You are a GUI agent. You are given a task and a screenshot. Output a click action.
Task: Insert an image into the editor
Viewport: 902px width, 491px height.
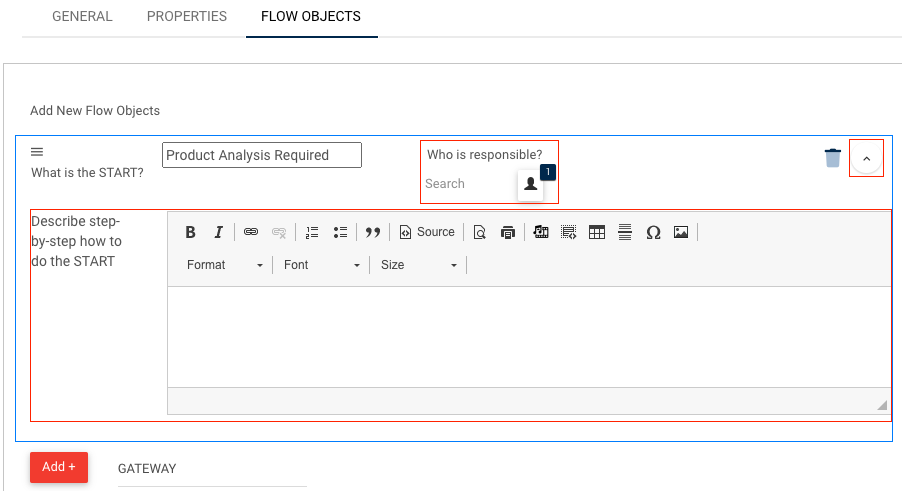(x=681, y=232)
